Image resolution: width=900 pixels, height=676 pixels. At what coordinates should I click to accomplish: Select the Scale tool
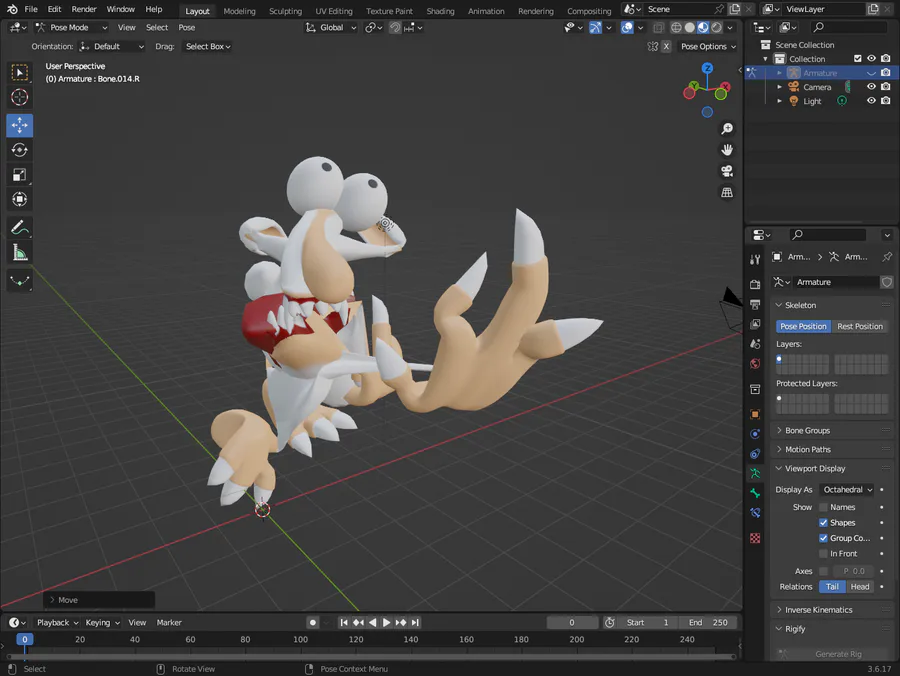20,174
